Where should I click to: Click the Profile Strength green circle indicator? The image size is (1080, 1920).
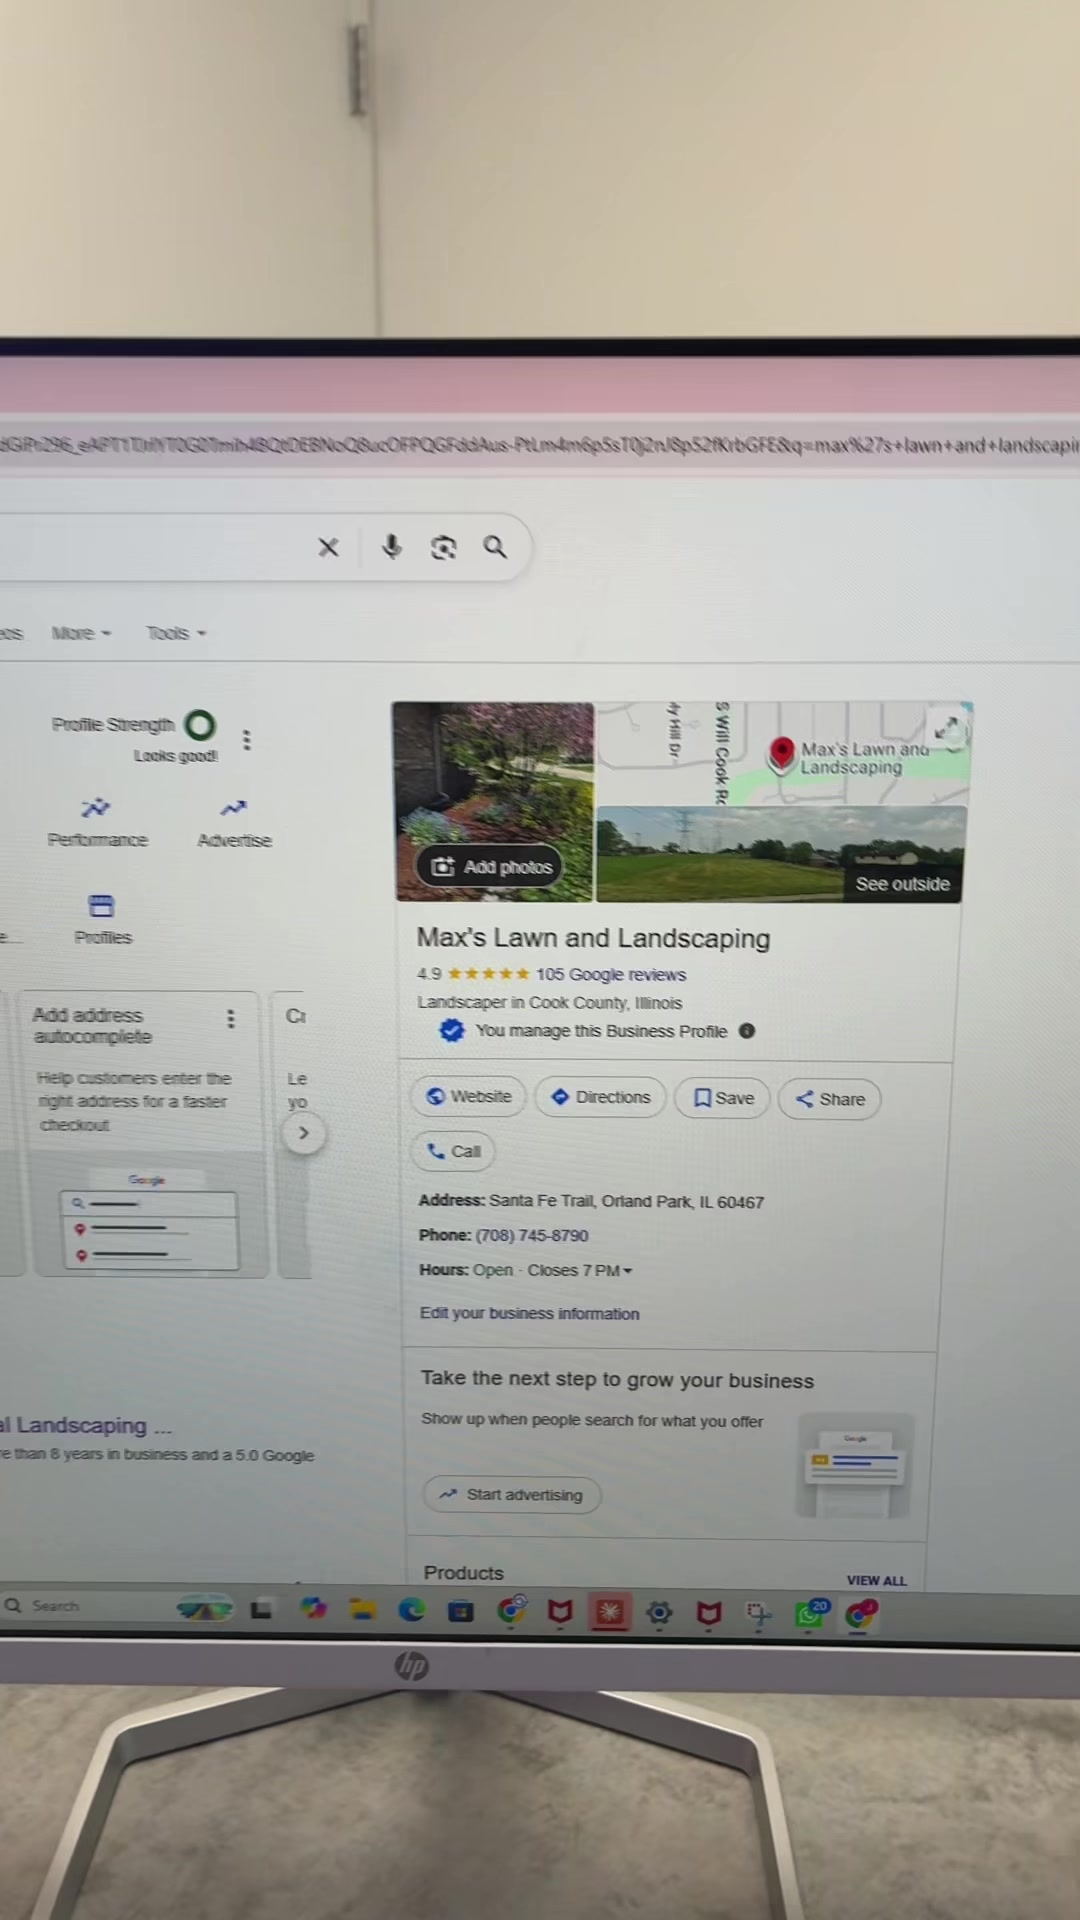pos(200,724)
